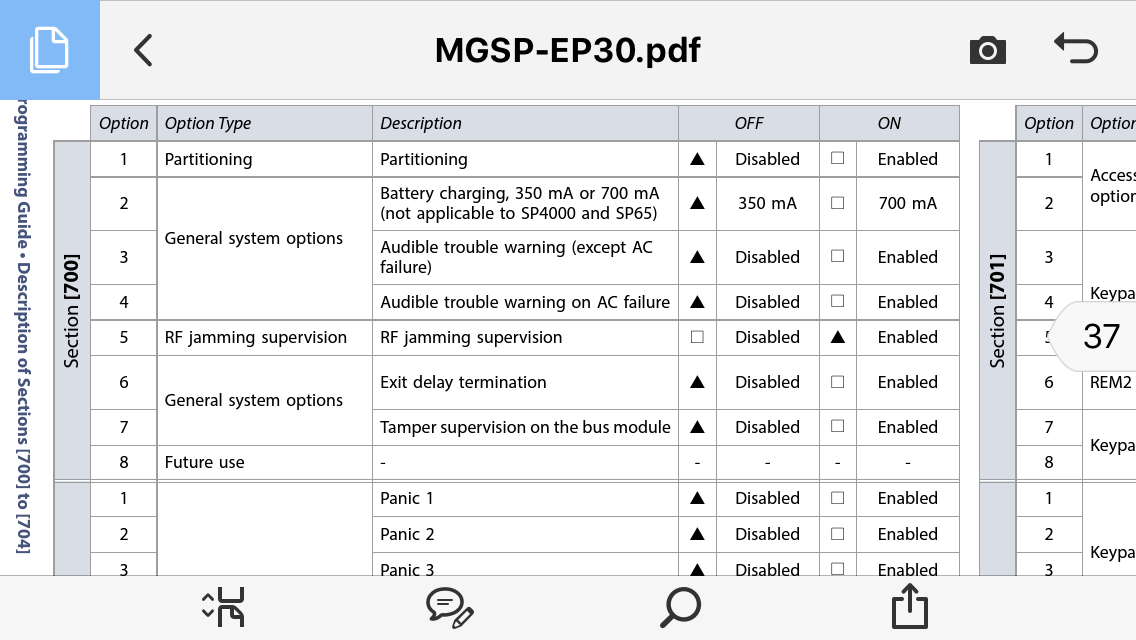
Task: Open the documents list icon
Action: [49, 49]
